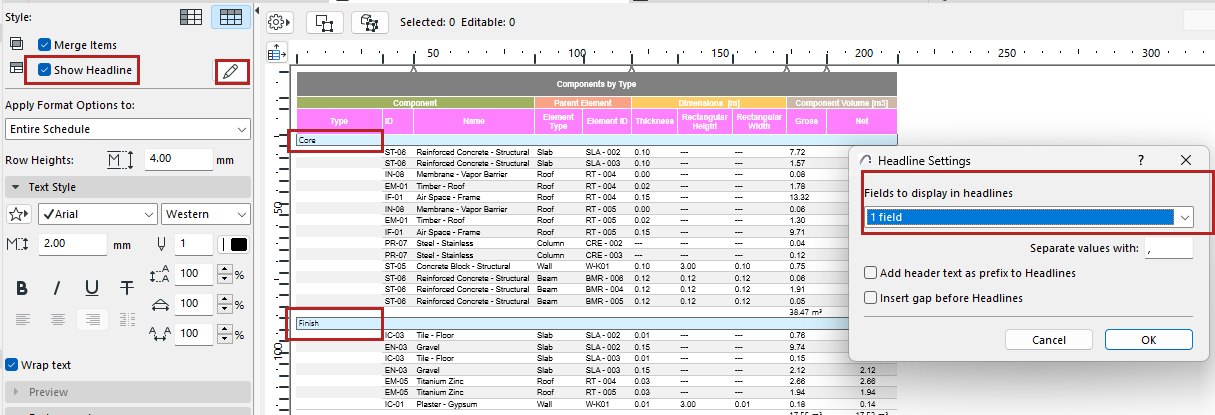The image size is (1215, 415).
Task: Click Select in 3D view icon
Action: [x=368, y=21]
